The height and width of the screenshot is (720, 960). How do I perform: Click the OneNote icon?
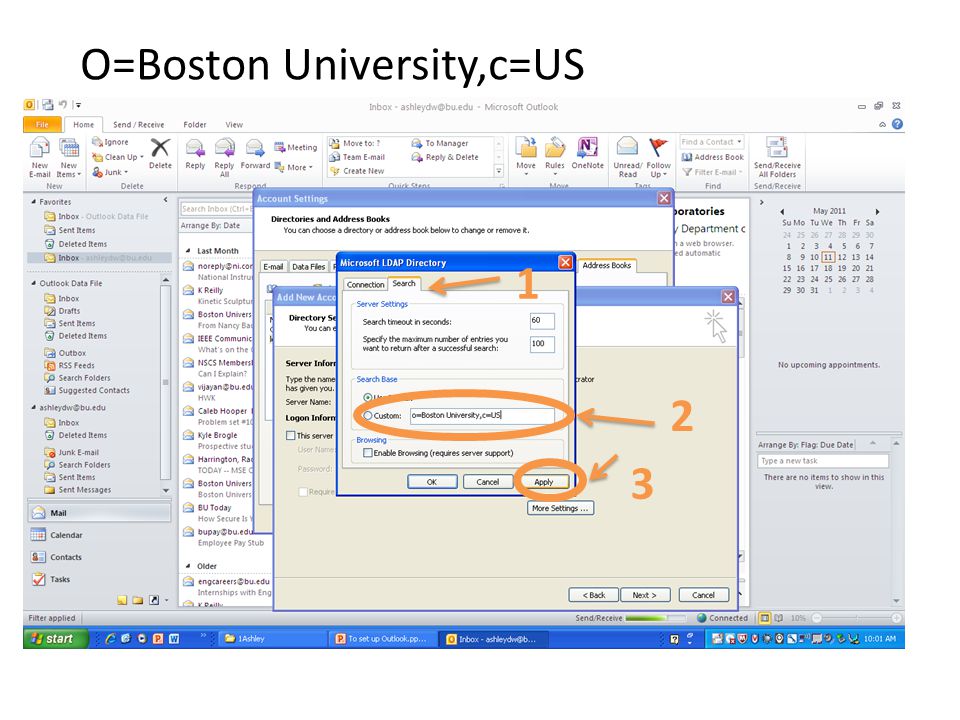587,148
